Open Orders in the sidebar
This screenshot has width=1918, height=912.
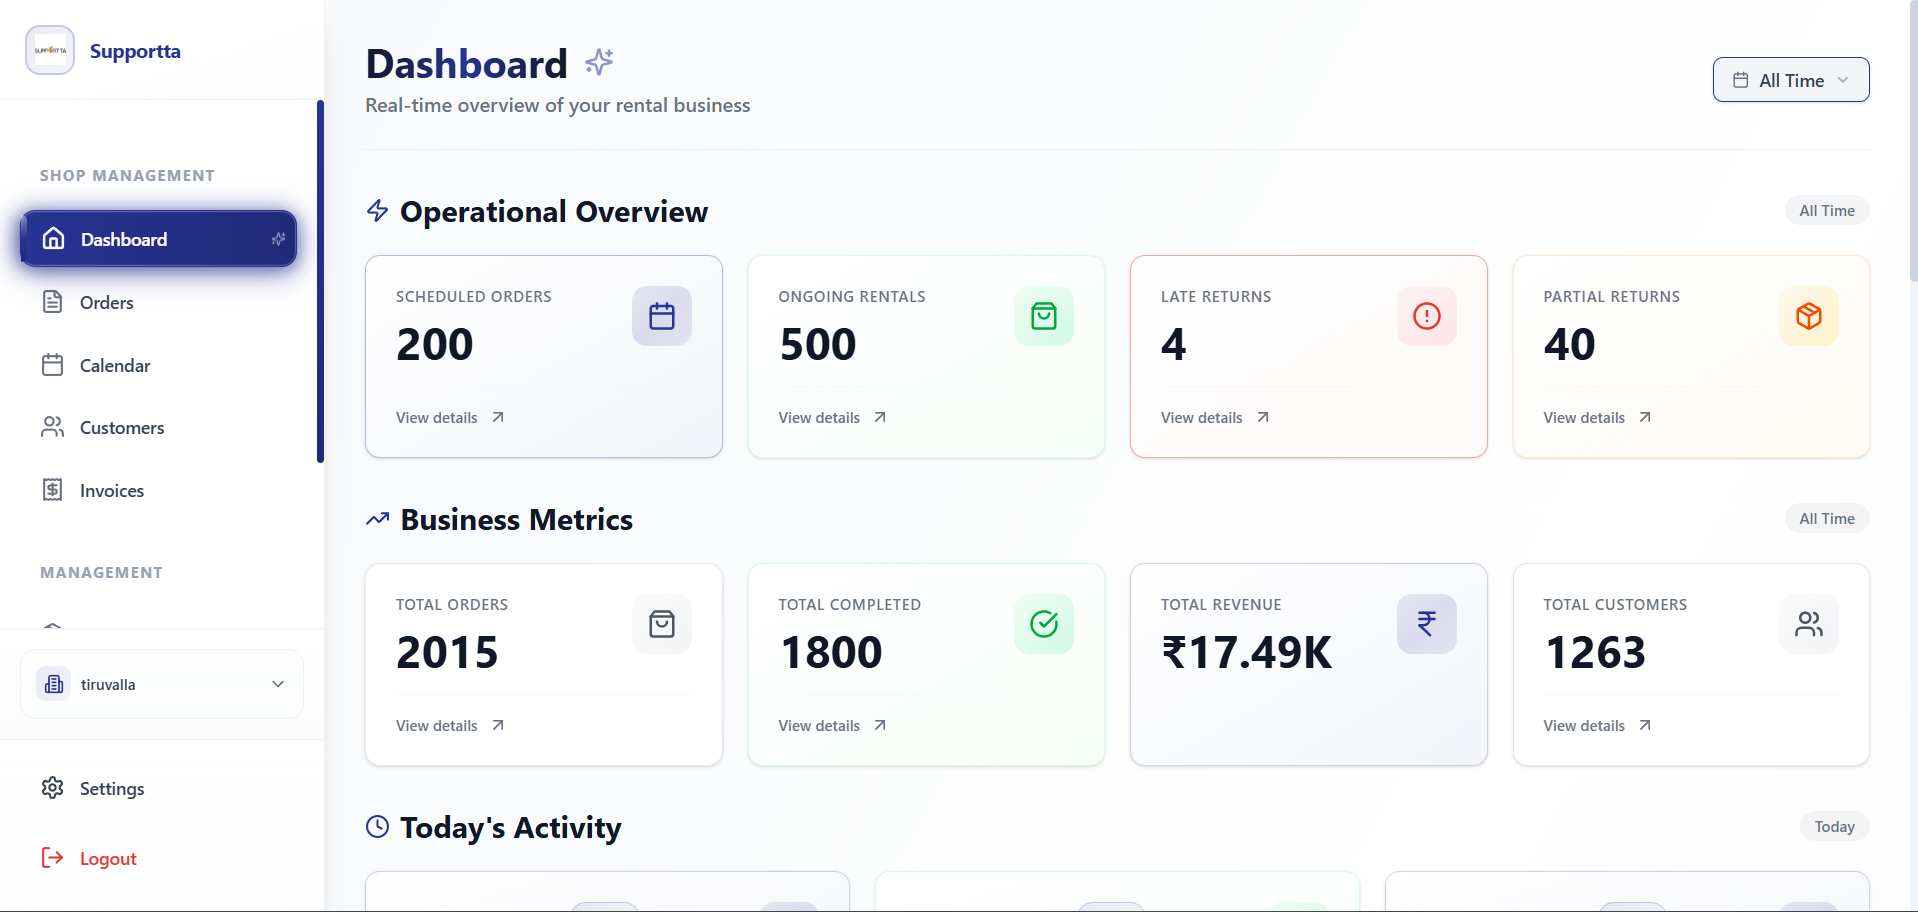click(106, 302)
